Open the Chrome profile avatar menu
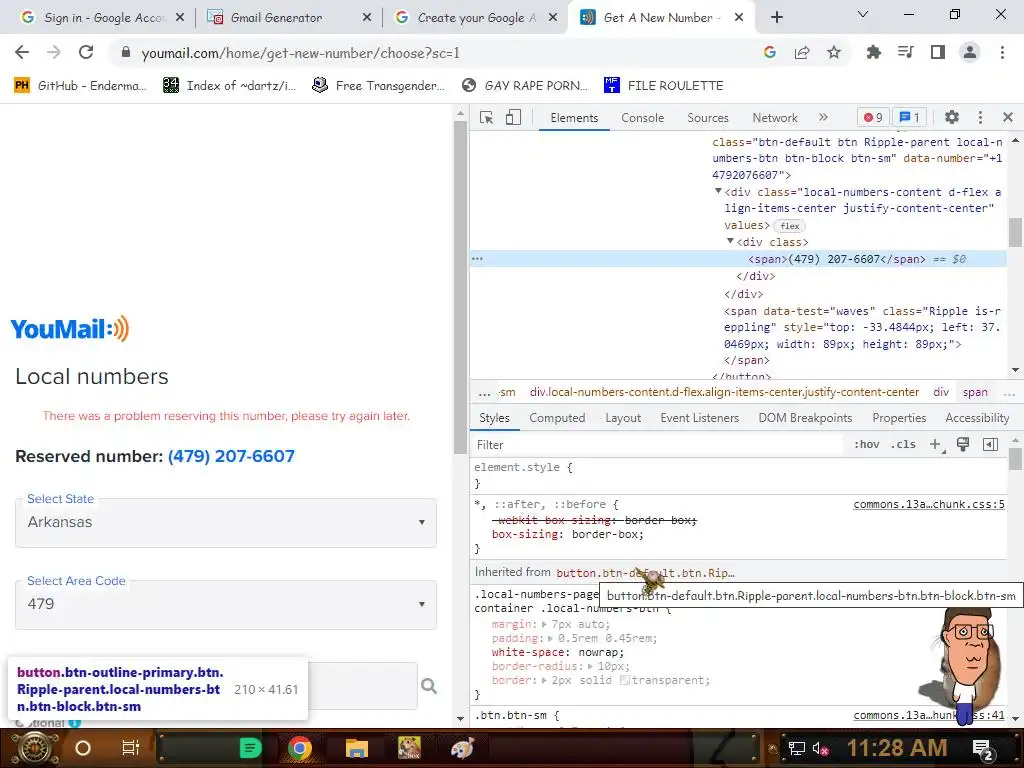Image resolution: width=1024 pixels, height=768 pixels. [x=970, y=52]
